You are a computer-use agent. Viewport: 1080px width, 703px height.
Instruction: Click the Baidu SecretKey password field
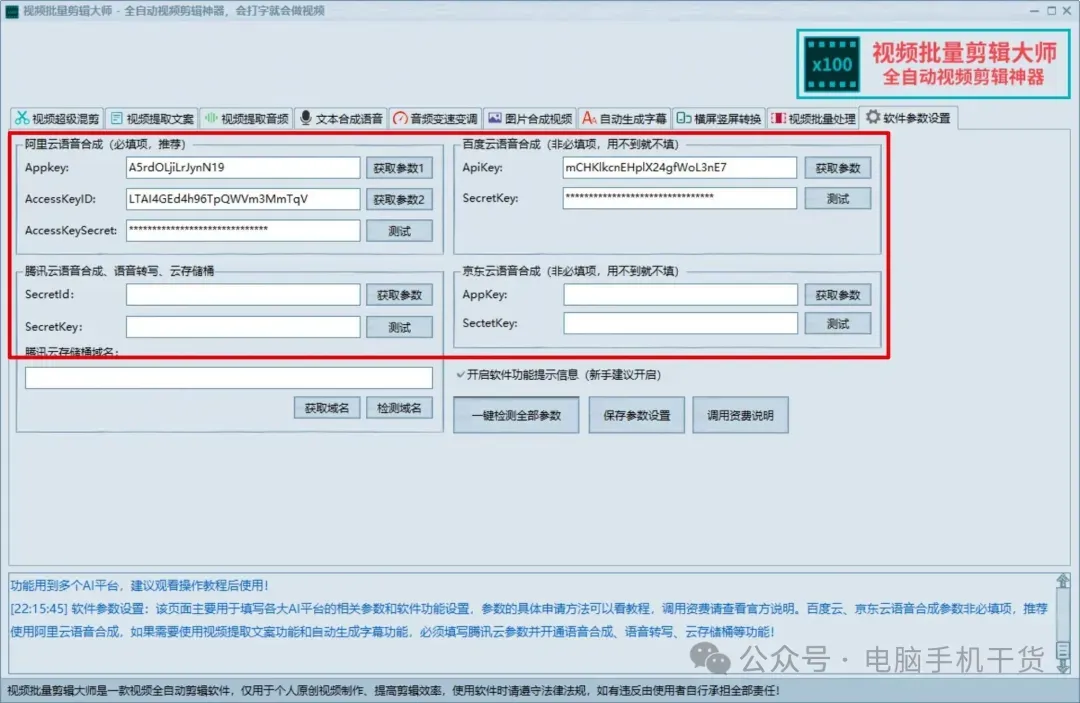(x=679, y=198)
